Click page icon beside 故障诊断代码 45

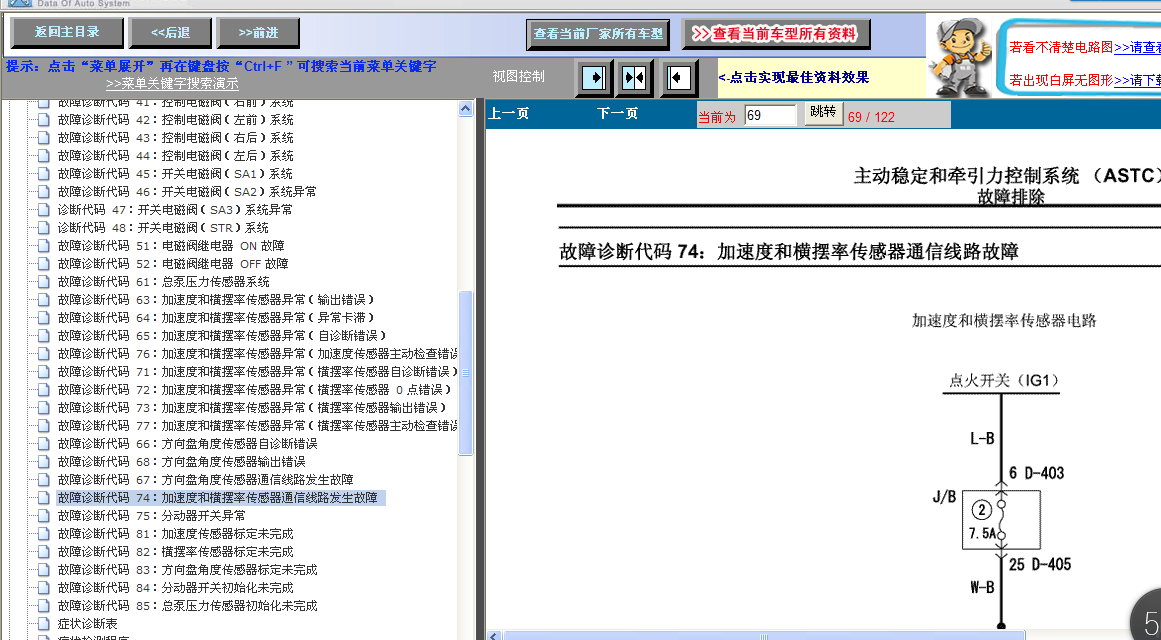[44, 174]
